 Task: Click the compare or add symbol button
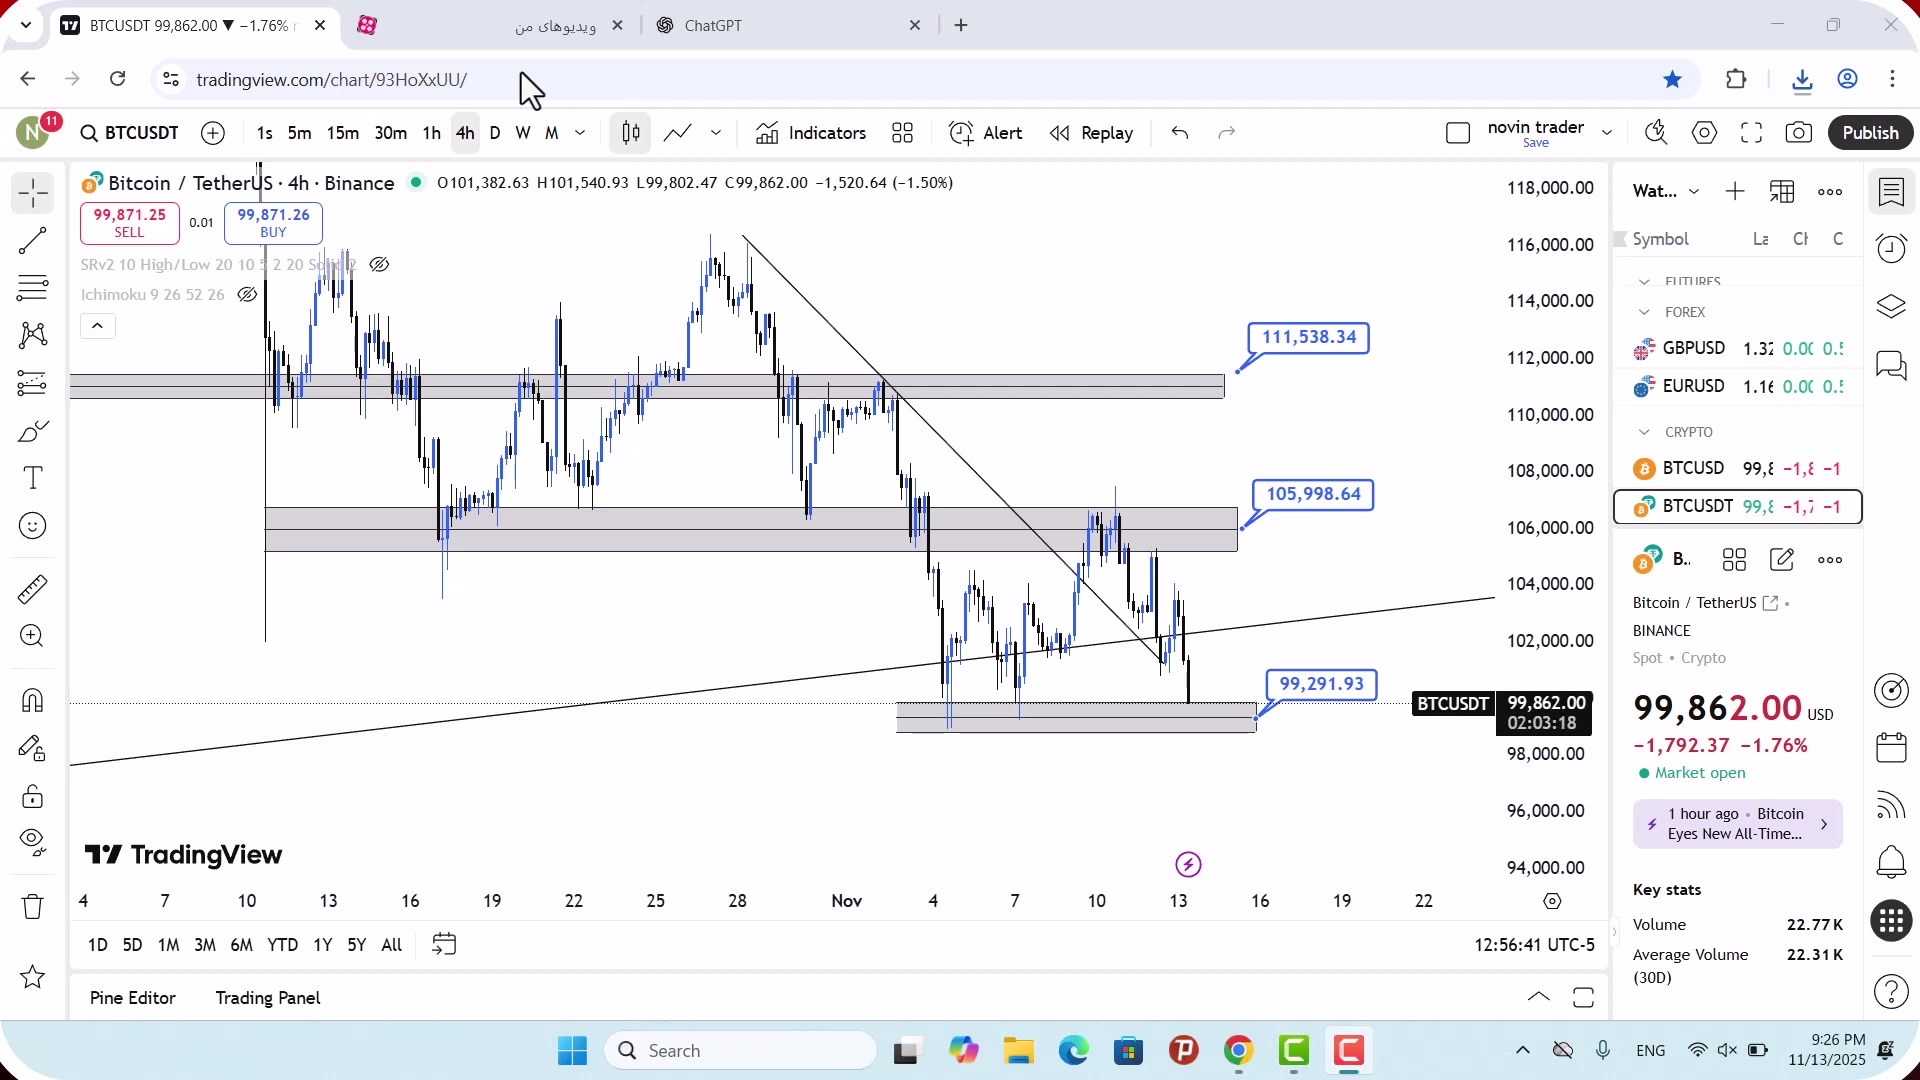(x=213, y=133)
